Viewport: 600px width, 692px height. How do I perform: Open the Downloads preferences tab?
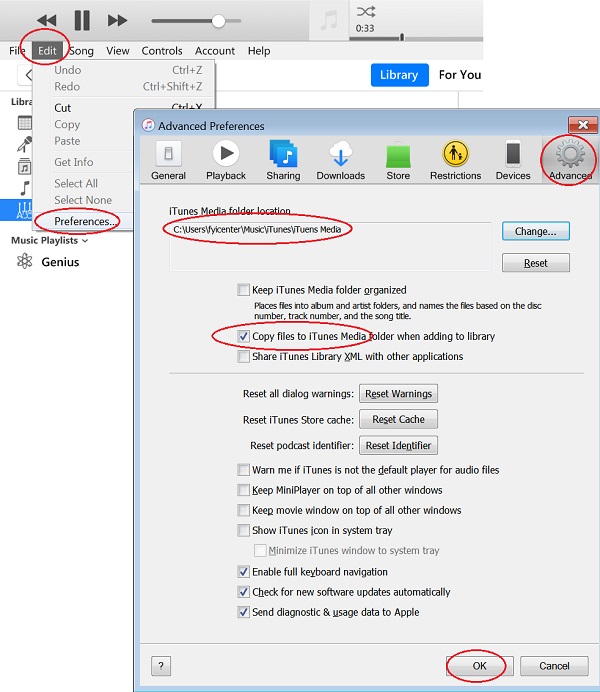341,161
